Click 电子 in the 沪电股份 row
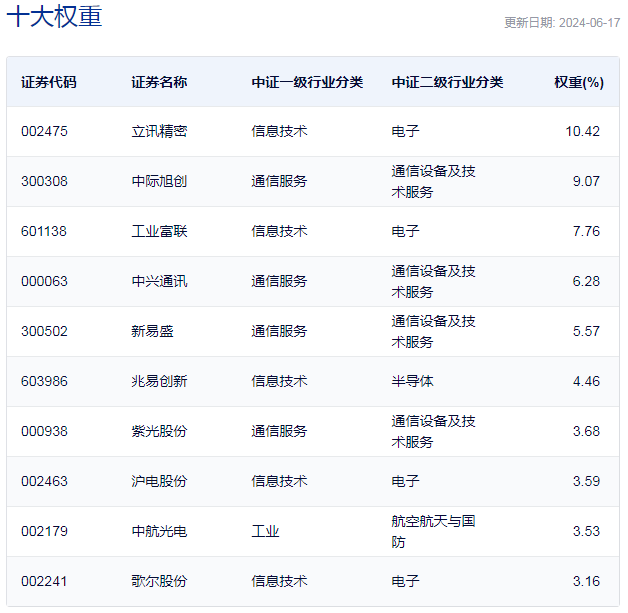Viewport: 628px width, 613px height. (x=406, y=482)
